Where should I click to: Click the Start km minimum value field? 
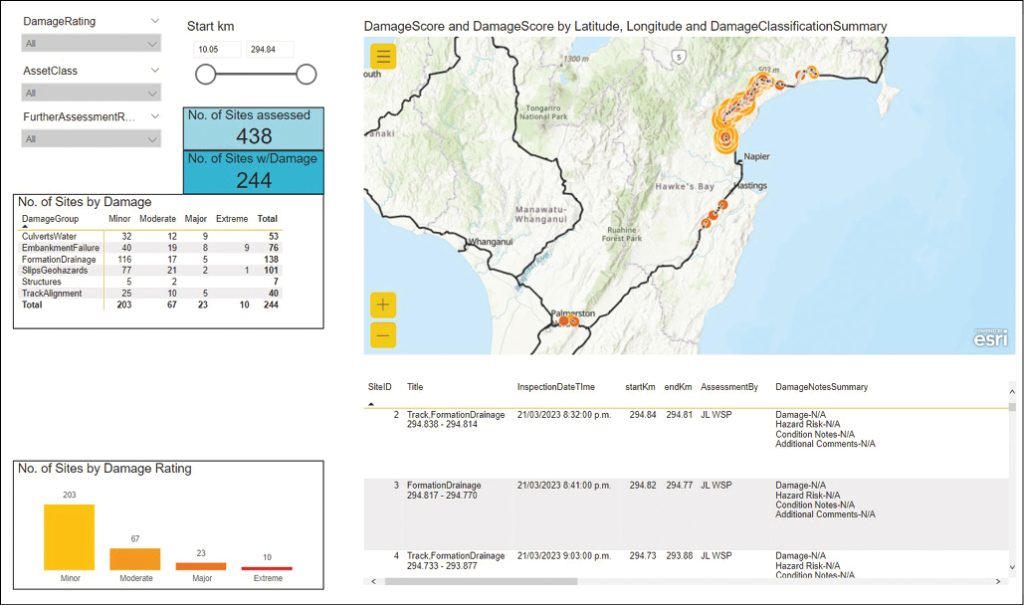pos(218,48)
